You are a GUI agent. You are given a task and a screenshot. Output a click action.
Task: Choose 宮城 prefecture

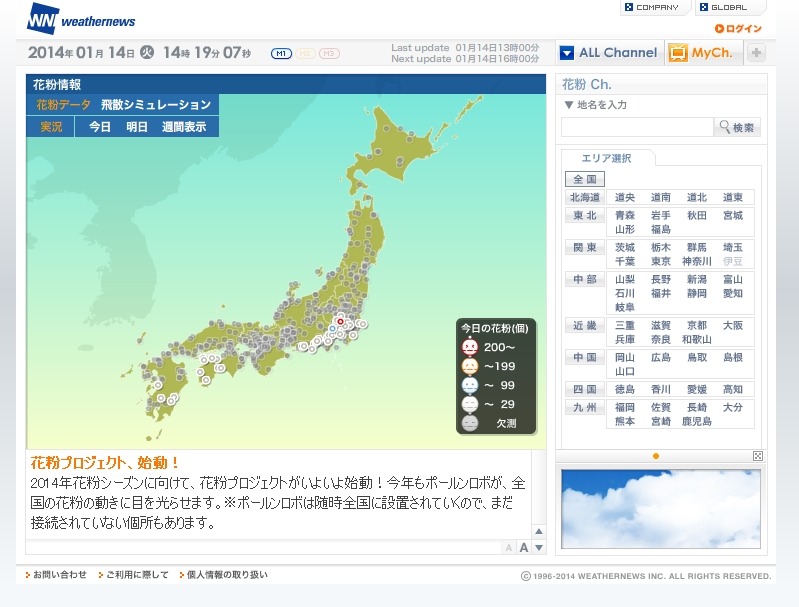tap(733, 215)
